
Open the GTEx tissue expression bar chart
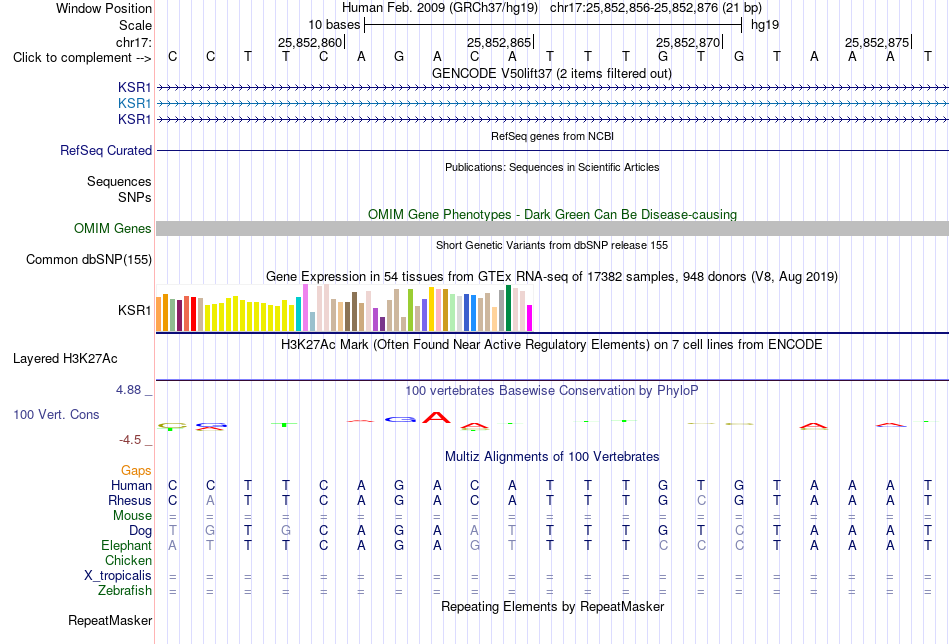click(344, 308)
